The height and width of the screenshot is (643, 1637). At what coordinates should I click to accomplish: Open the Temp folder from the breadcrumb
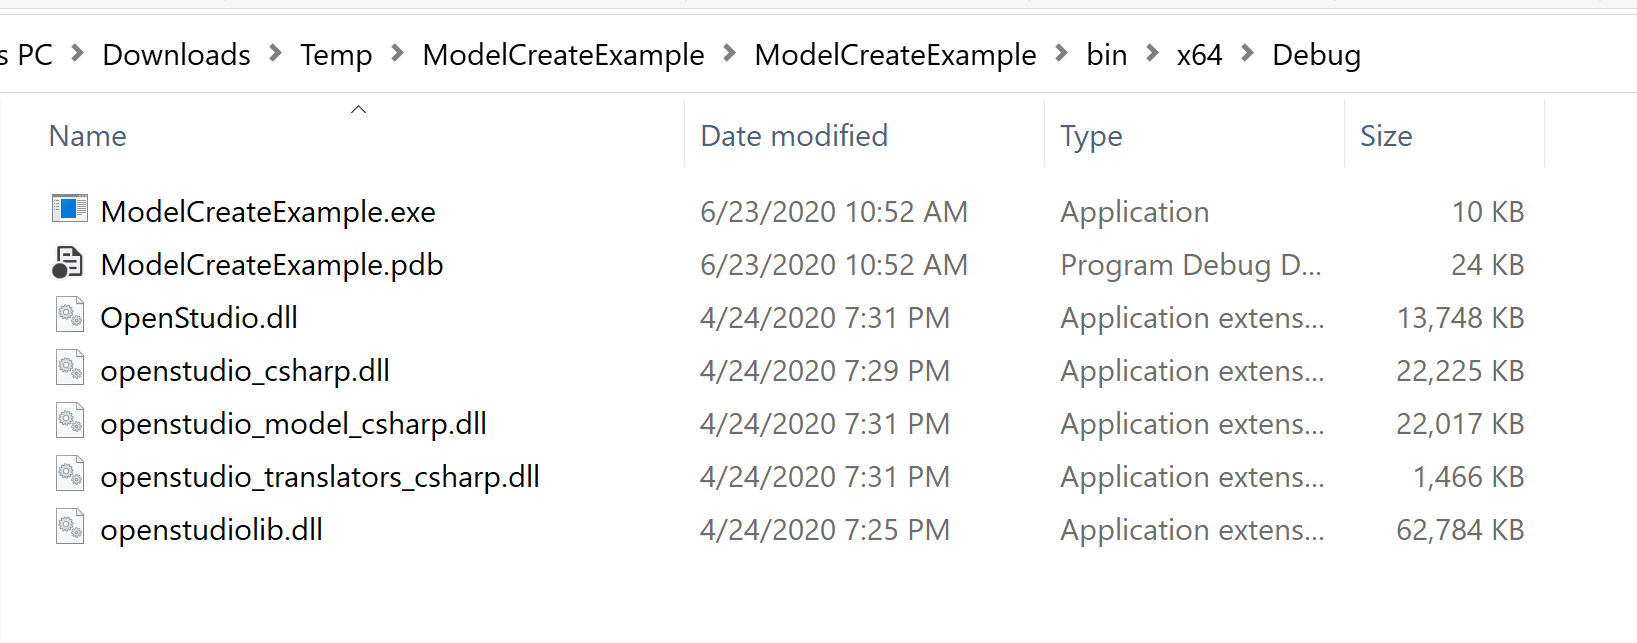pyautogui.click(x=336, y=55)
